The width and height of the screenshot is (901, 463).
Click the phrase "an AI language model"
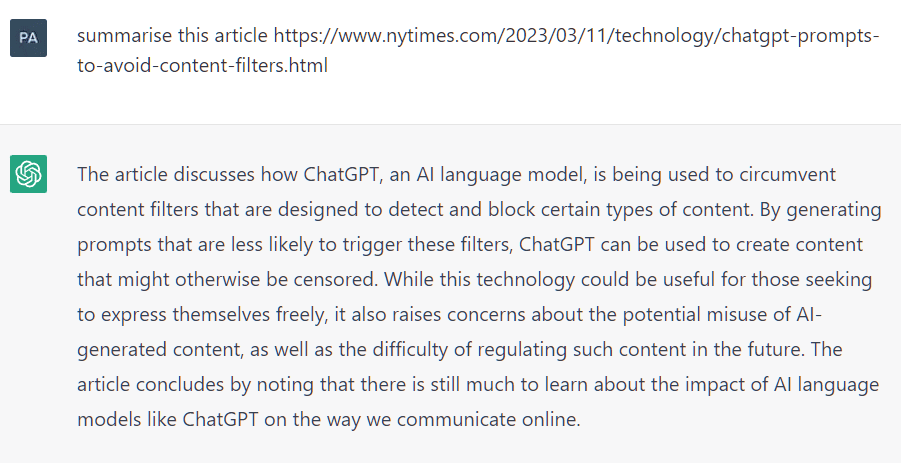(x=476, y=174)
